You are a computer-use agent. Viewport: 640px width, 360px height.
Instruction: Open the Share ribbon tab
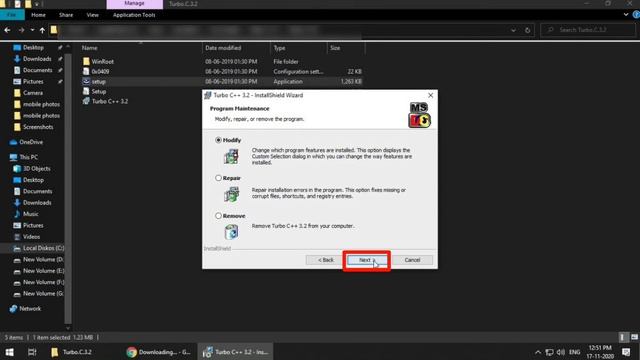pos(66,15)
